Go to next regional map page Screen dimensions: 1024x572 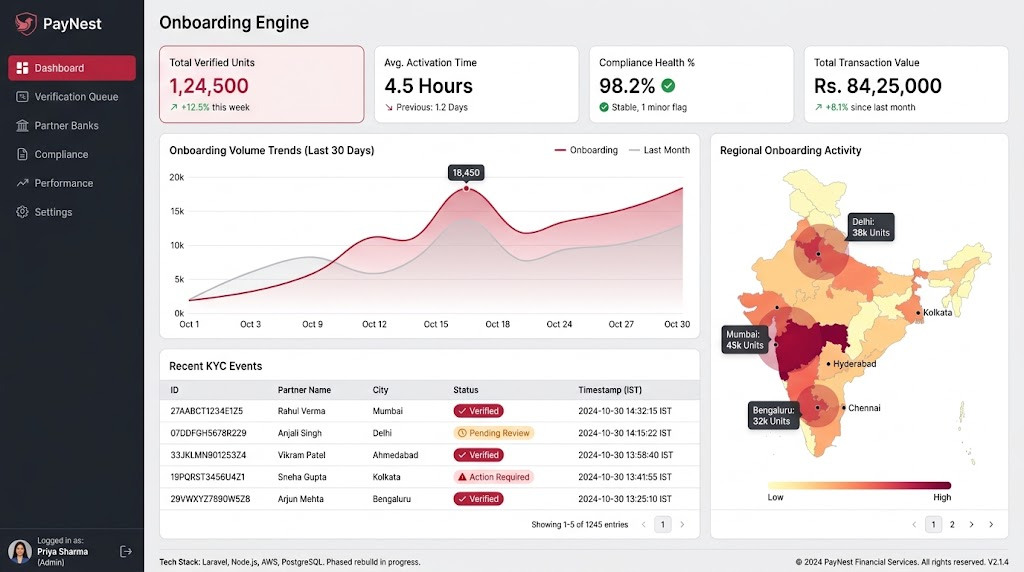(x=972, y=524)
